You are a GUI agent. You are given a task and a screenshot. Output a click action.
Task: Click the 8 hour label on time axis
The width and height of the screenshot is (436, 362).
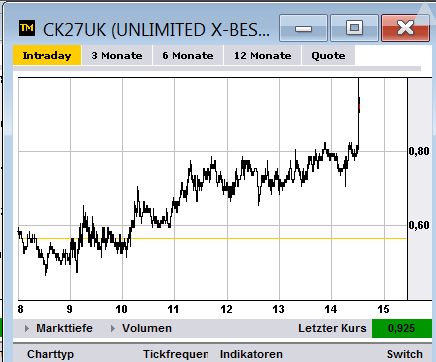(20, 309)
